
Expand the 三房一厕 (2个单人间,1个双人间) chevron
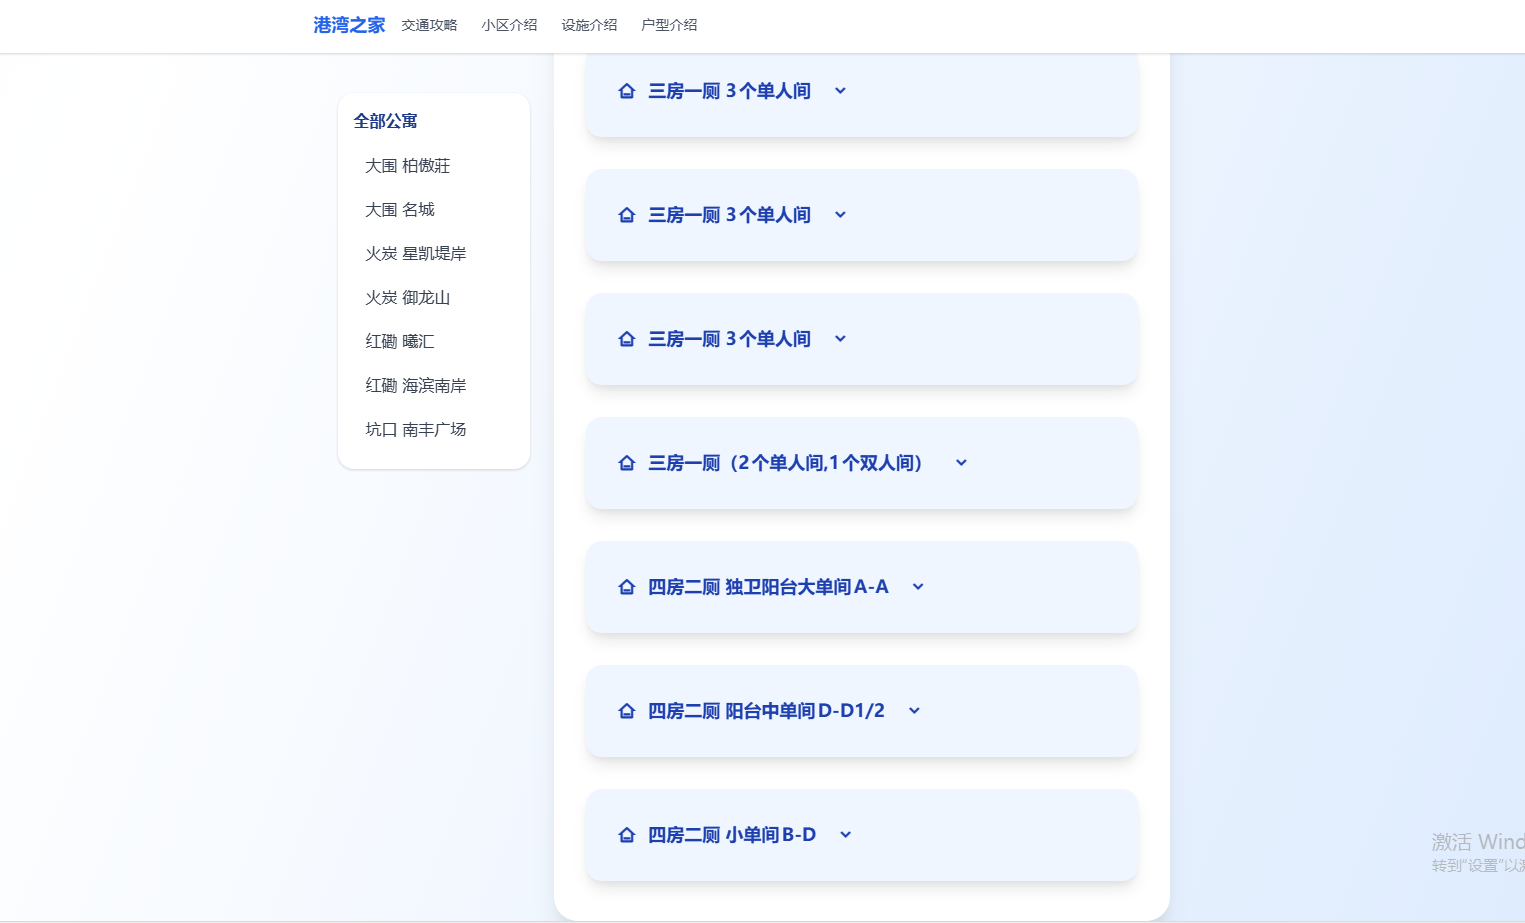[x=961, y=463]
